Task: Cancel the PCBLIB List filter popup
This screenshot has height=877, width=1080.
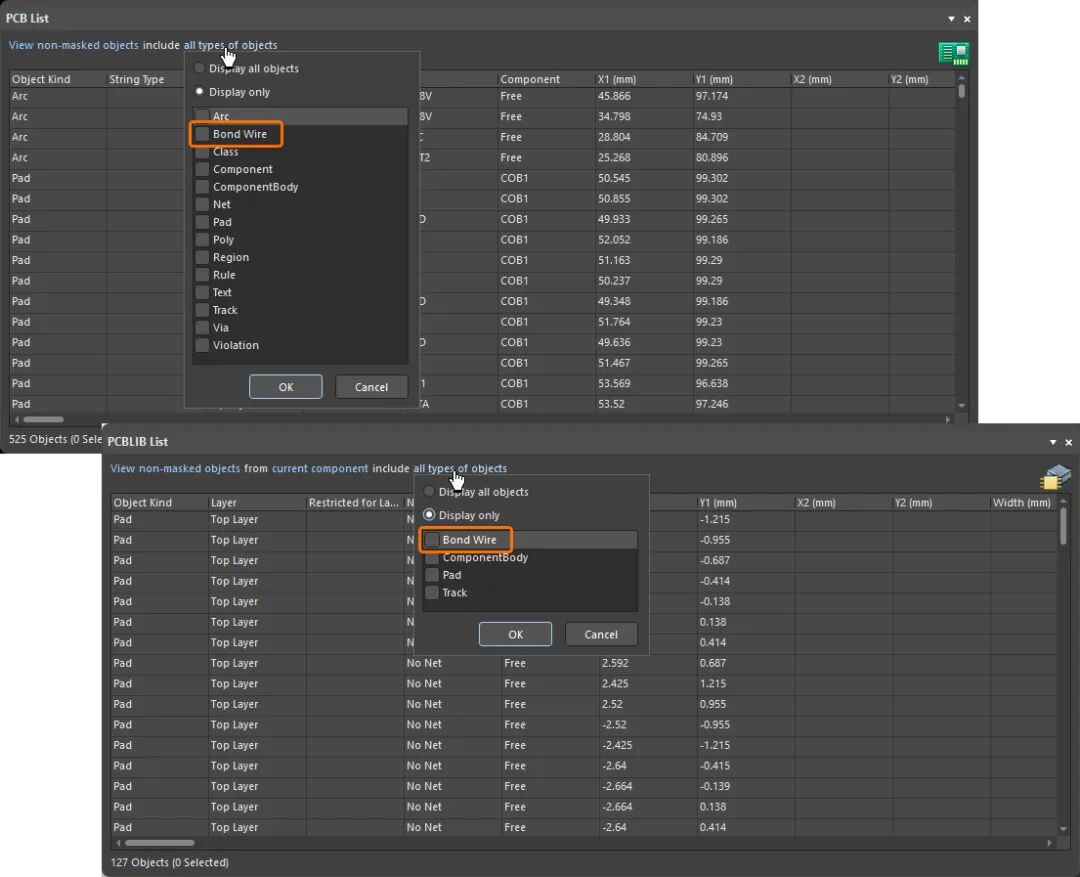Action: click(x=601, y=634)
